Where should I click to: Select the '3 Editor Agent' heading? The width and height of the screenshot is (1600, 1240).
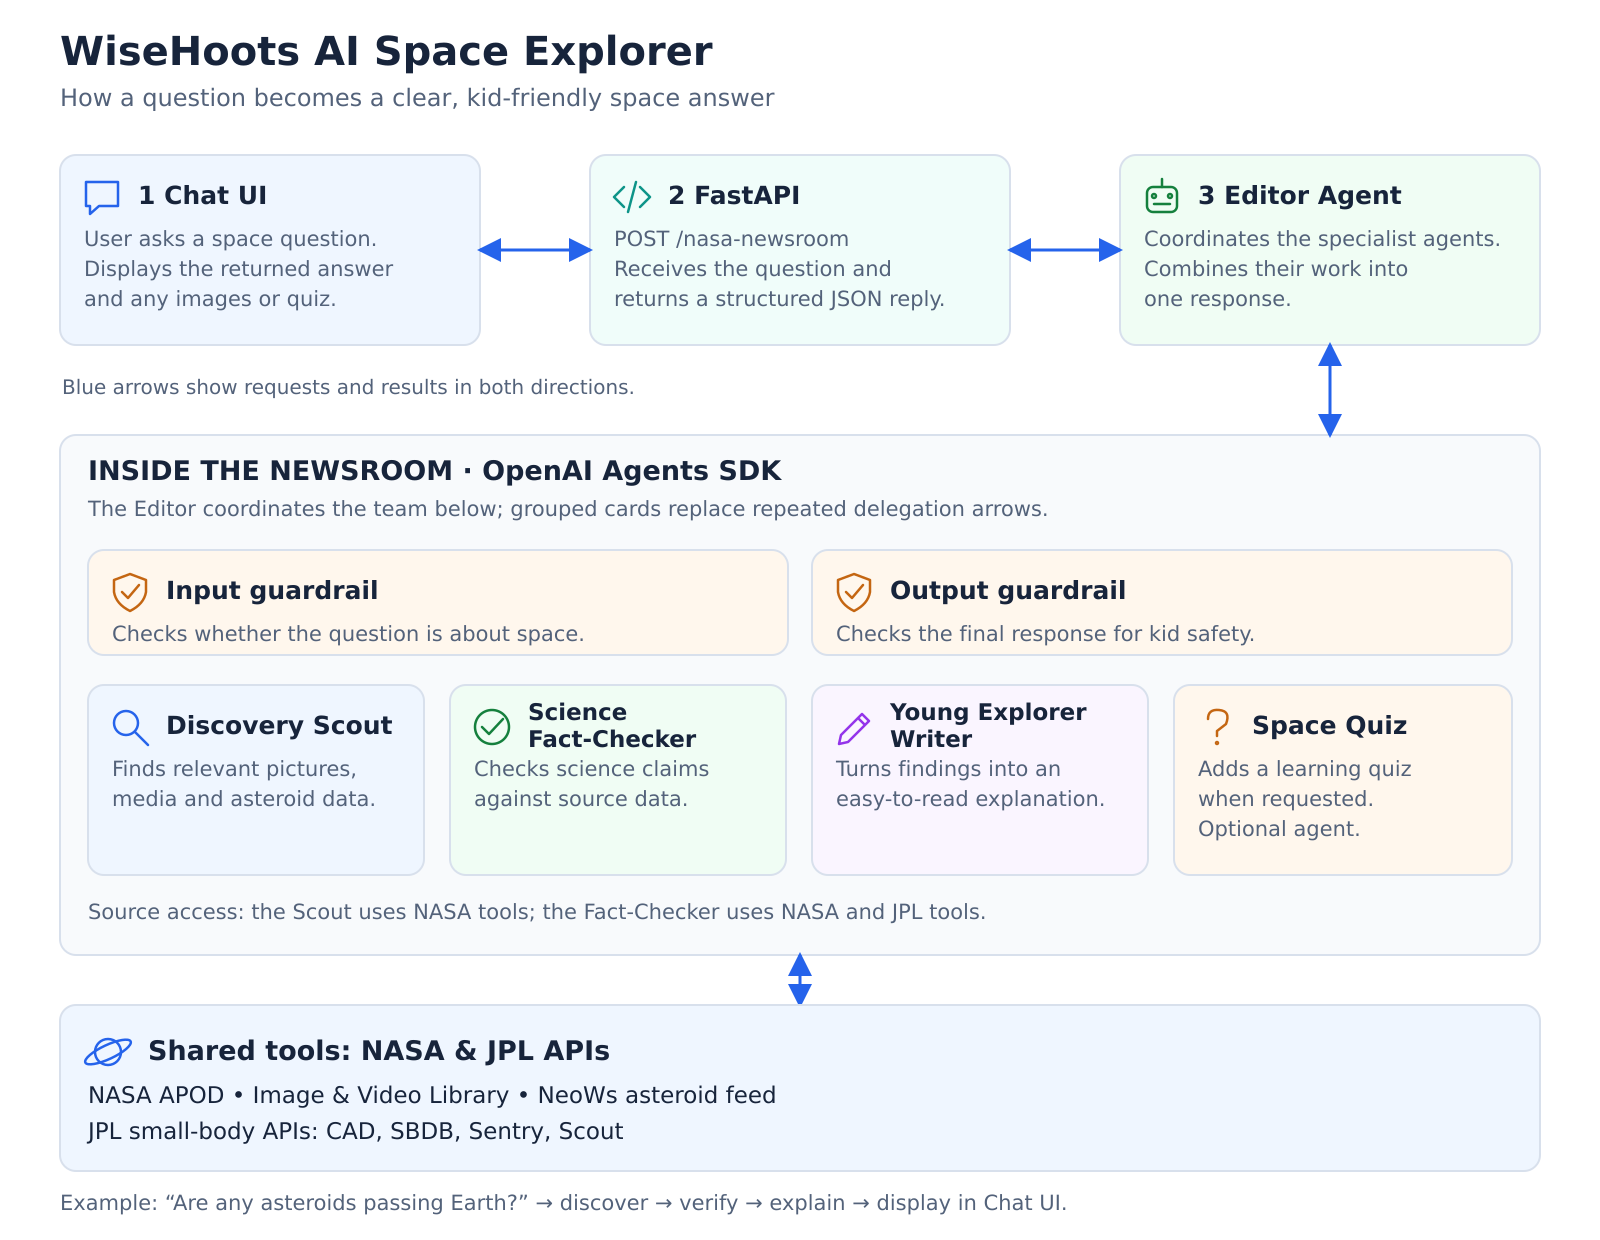[x=1300, y=195]
